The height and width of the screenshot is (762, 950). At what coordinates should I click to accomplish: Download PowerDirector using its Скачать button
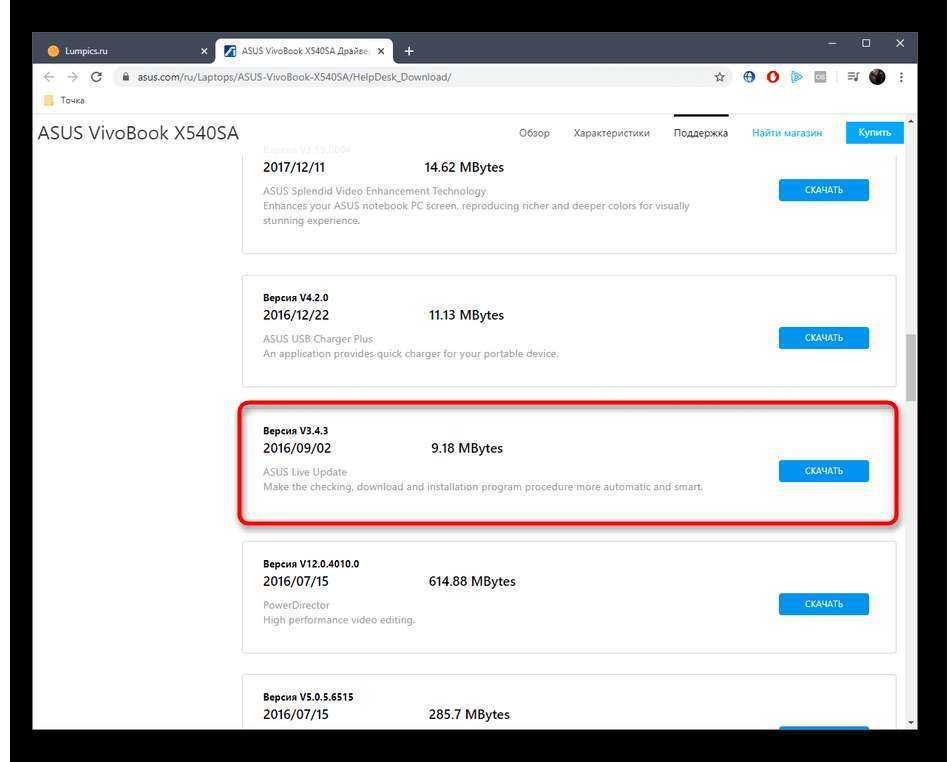coord(823,604)
